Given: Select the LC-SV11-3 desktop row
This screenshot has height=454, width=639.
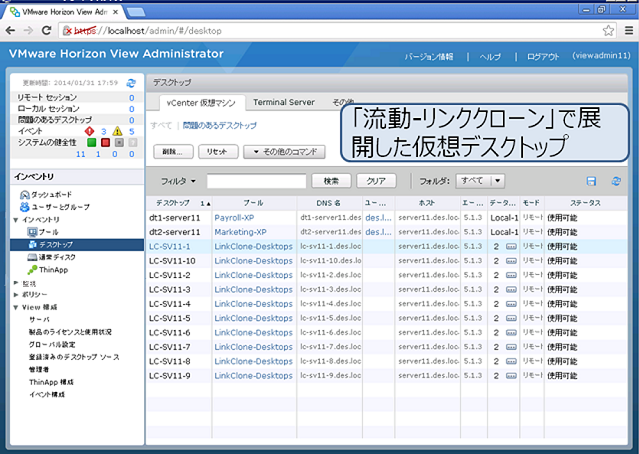Looking at the screenshot, I should tap(386, 290).
